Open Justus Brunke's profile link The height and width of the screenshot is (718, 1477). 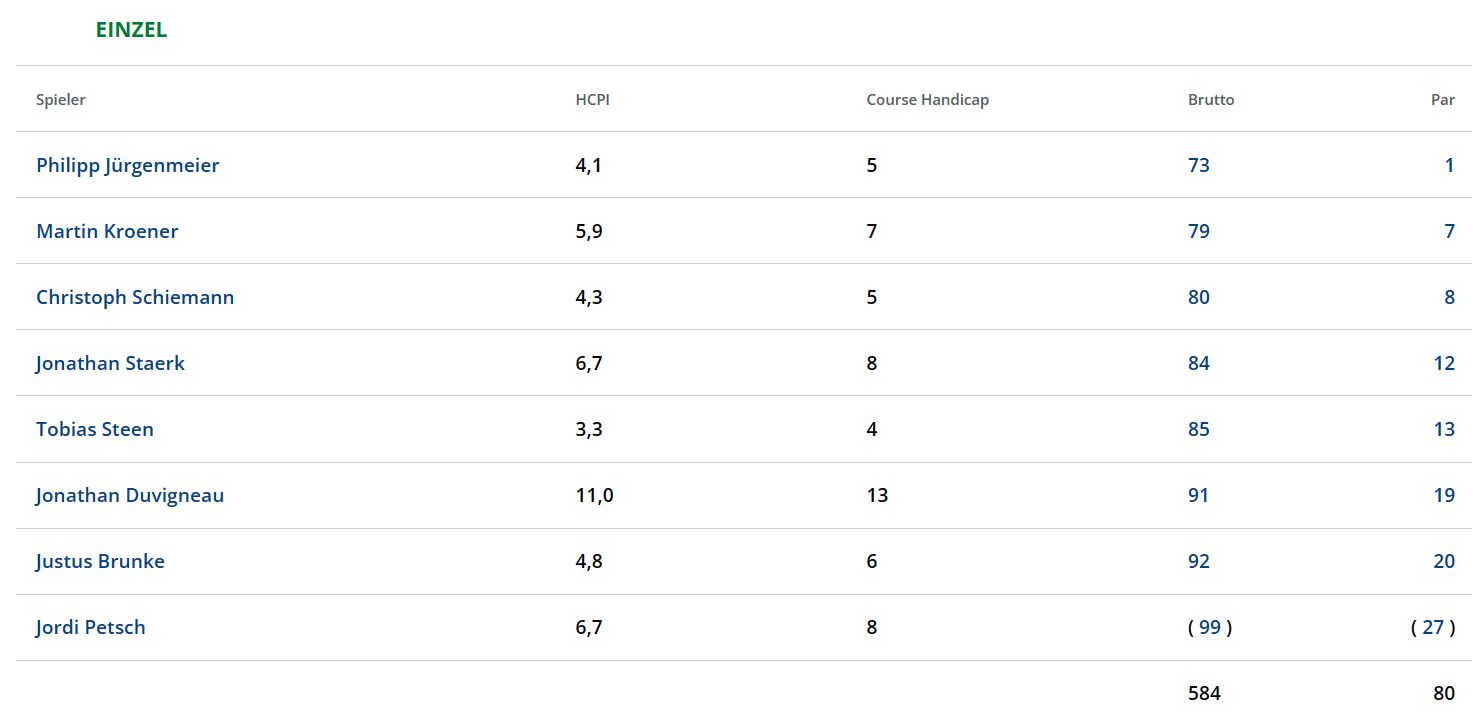coord(100,561)
